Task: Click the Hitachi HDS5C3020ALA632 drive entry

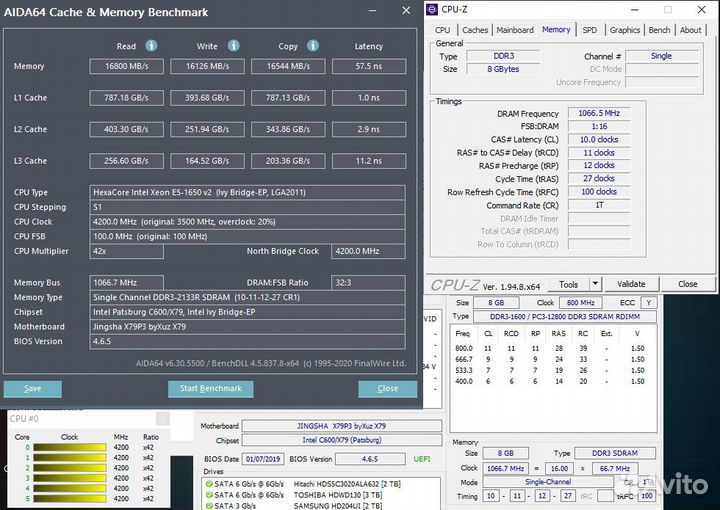Action: coord(303,484)
